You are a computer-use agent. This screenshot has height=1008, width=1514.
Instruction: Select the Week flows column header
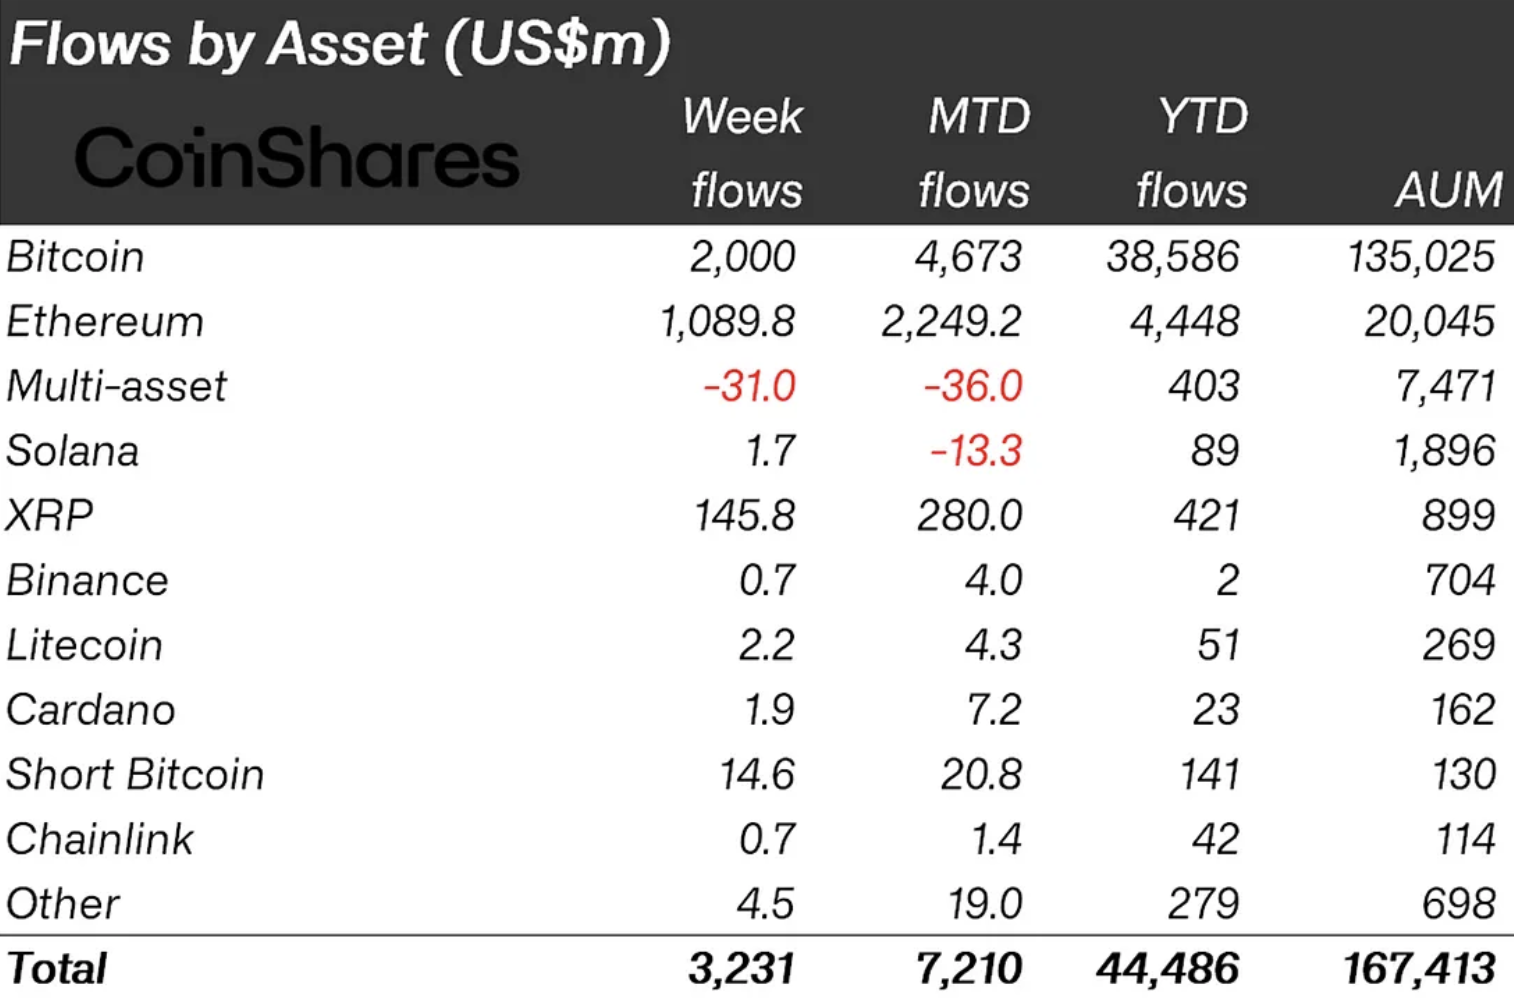click(x=744, y=153)
